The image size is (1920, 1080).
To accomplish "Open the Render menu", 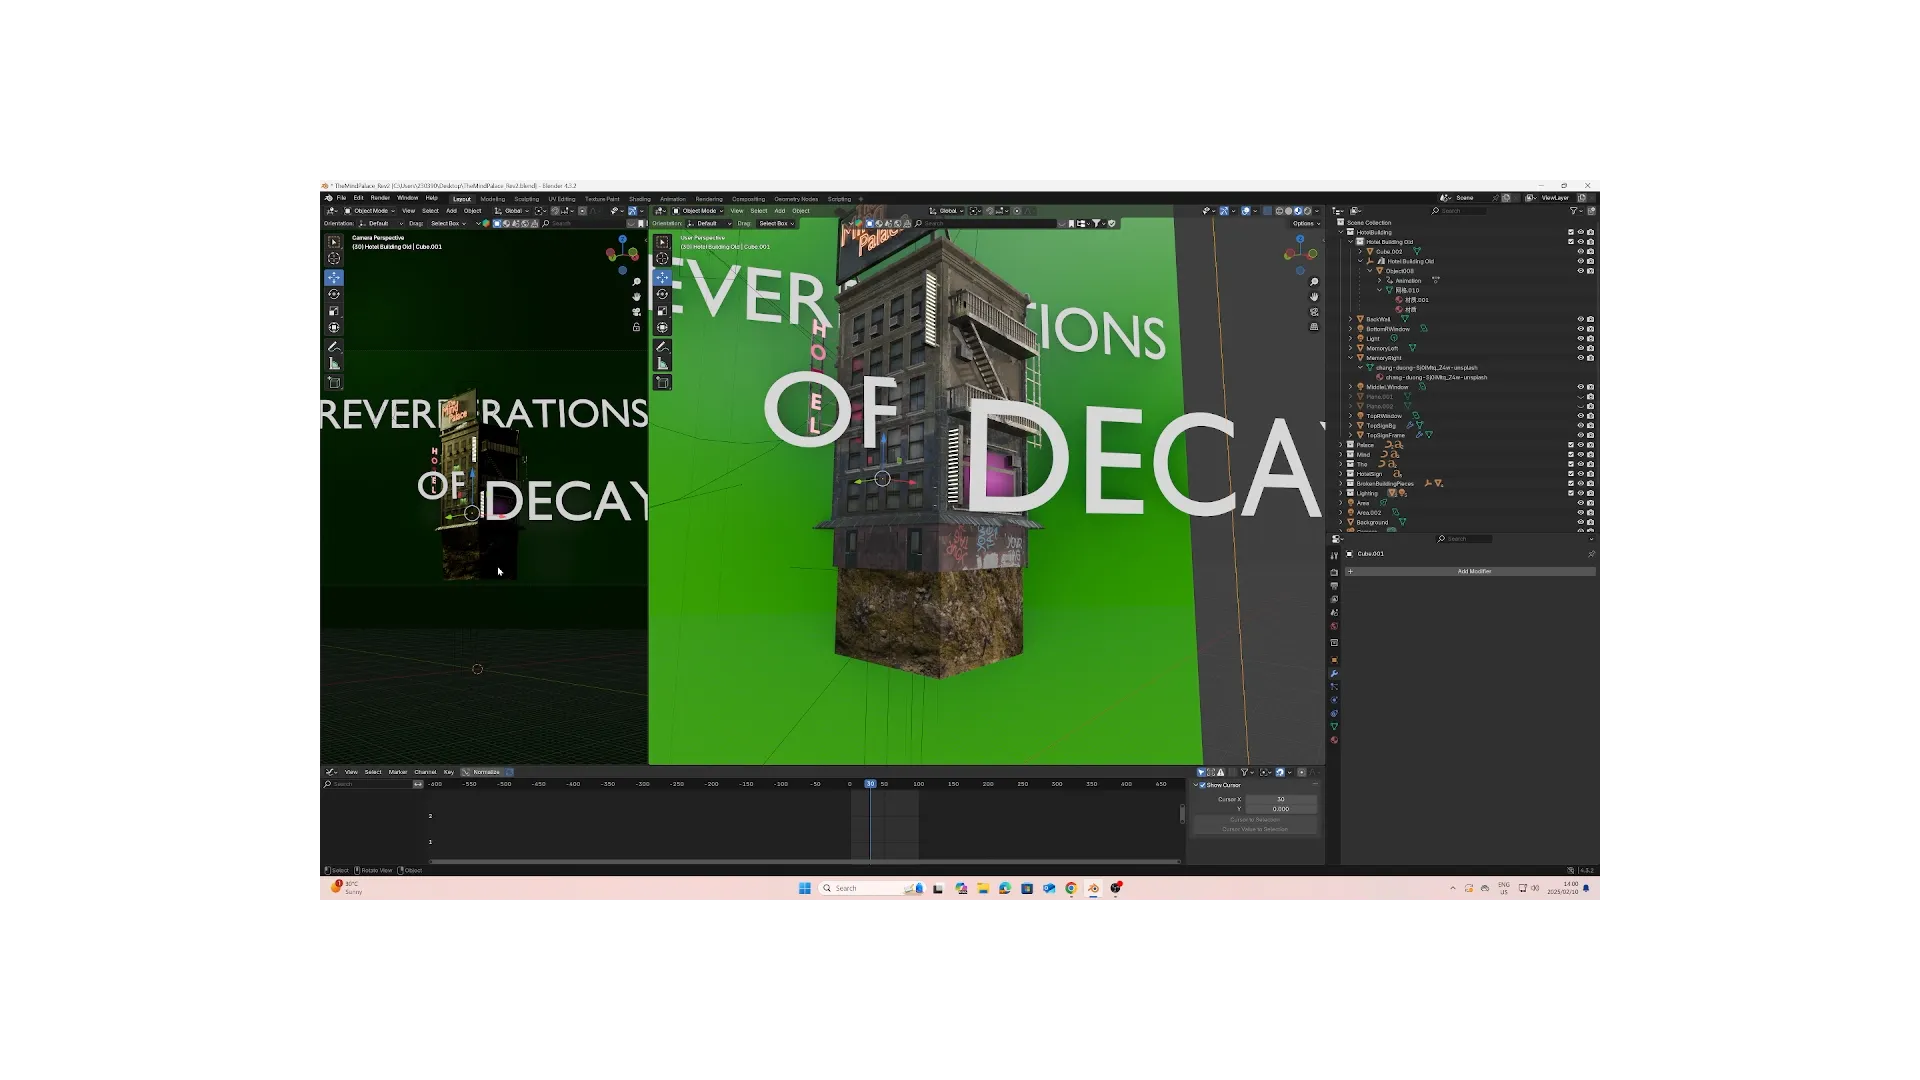I will tap(380, 198).
